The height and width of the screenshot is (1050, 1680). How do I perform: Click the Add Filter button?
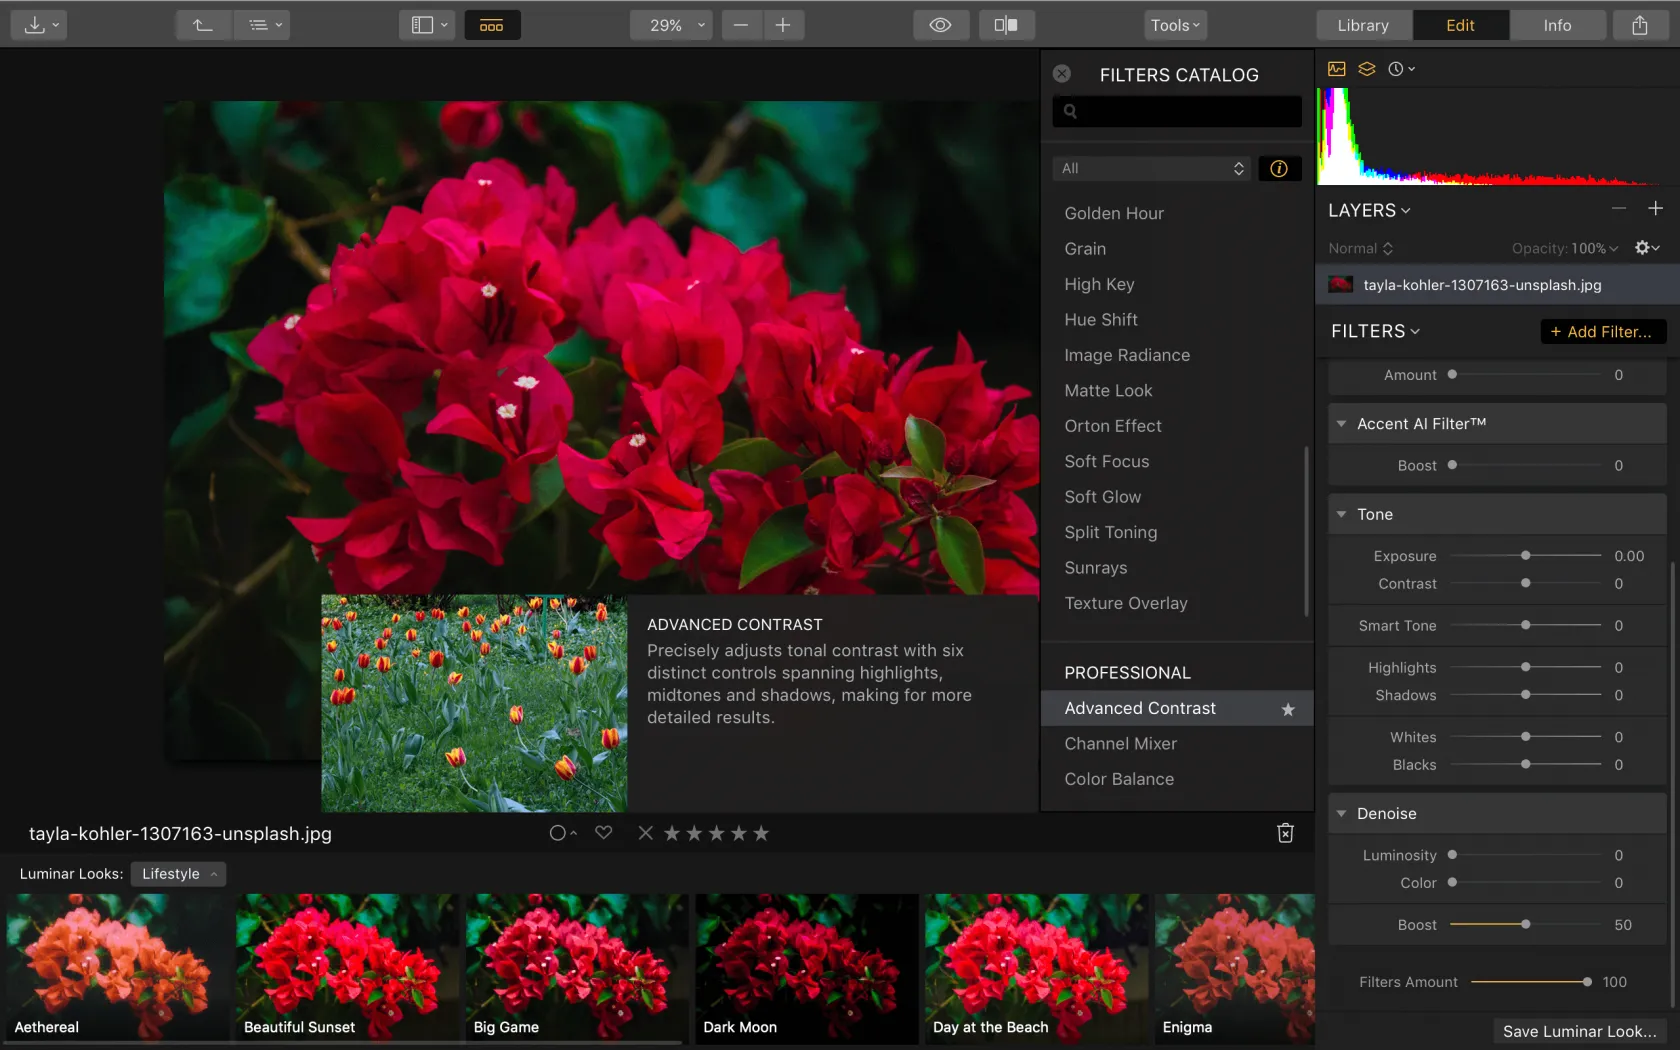pos(1602,331)
